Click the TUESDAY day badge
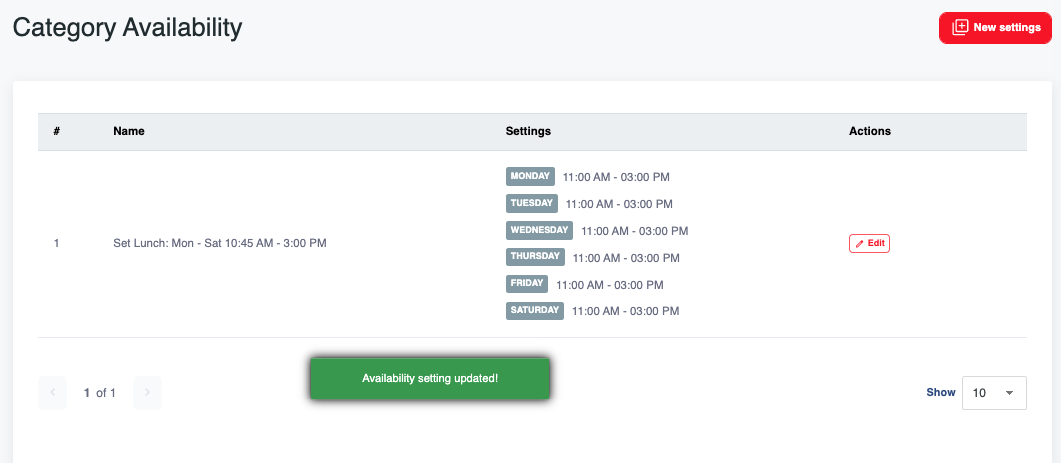This screenshot has height=463, width=1061. pyautogui.click(x=531, y=203)
